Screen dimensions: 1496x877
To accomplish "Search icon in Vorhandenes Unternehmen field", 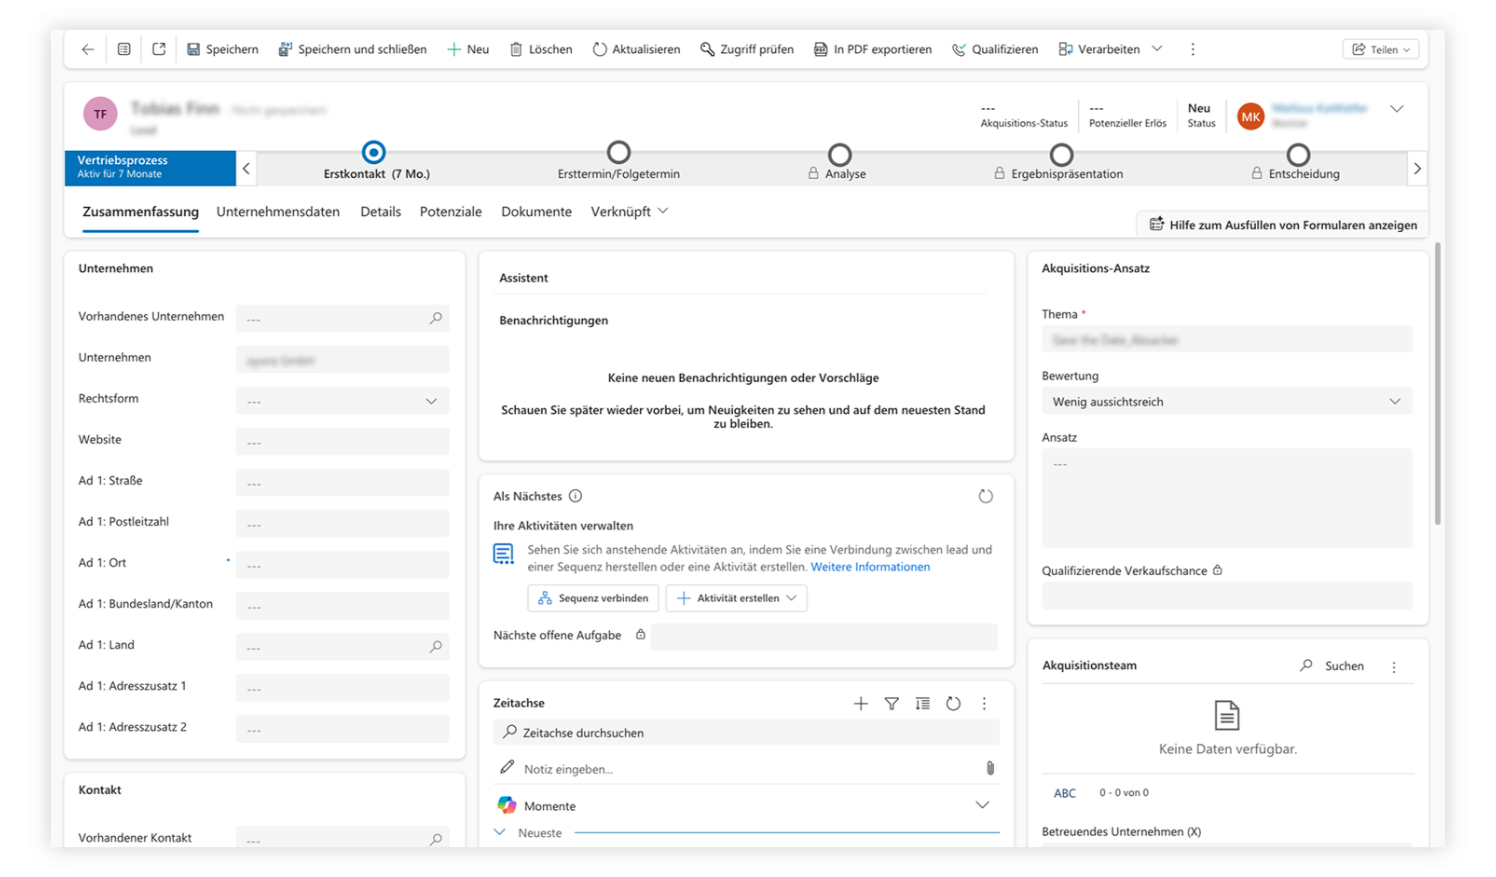I will (x=436, y=318).
